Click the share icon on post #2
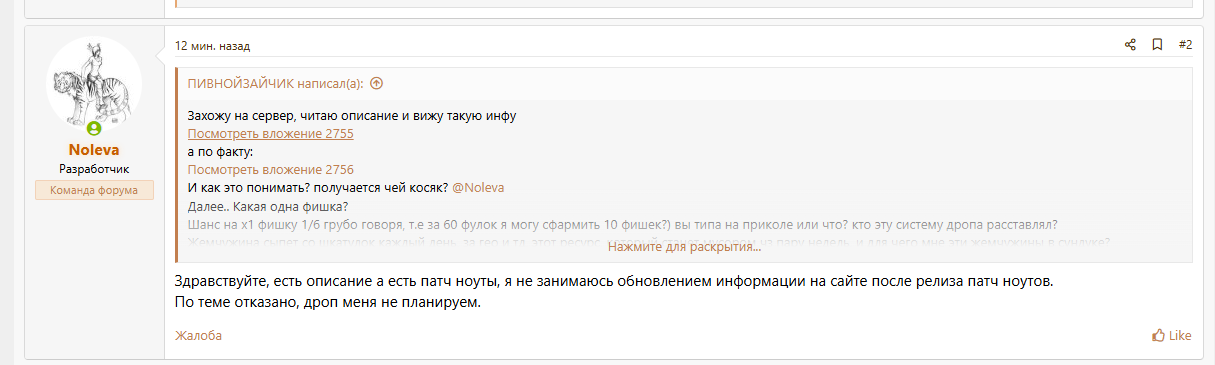Viewport: 1215px width, 365px height. (x=1130, y=45)
